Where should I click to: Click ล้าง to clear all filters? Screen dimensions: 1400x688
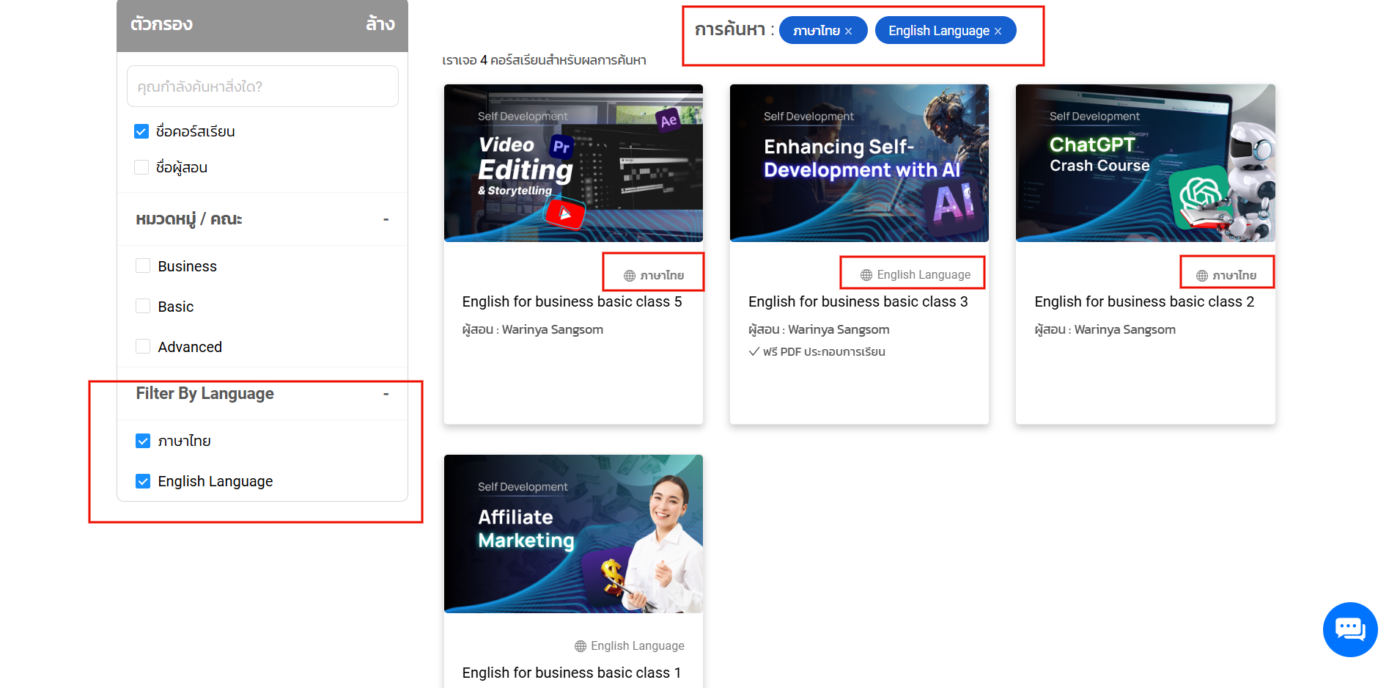pos(380,24)
